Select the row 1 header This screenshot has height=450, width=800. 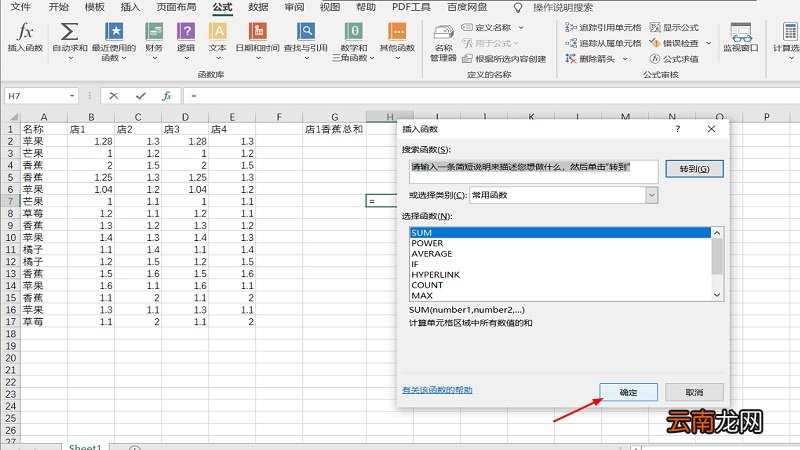(10, 129)
